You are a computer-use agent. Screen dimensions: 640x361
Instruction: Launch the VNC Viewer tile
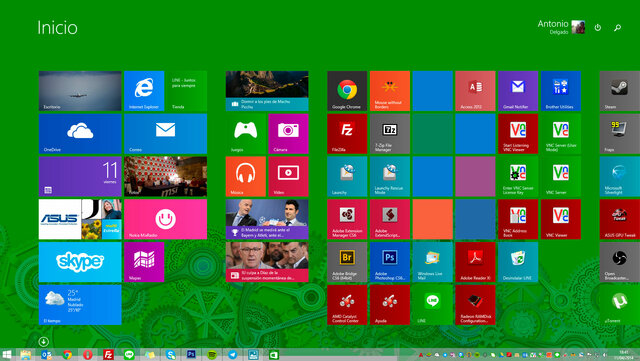click(560, 219)
